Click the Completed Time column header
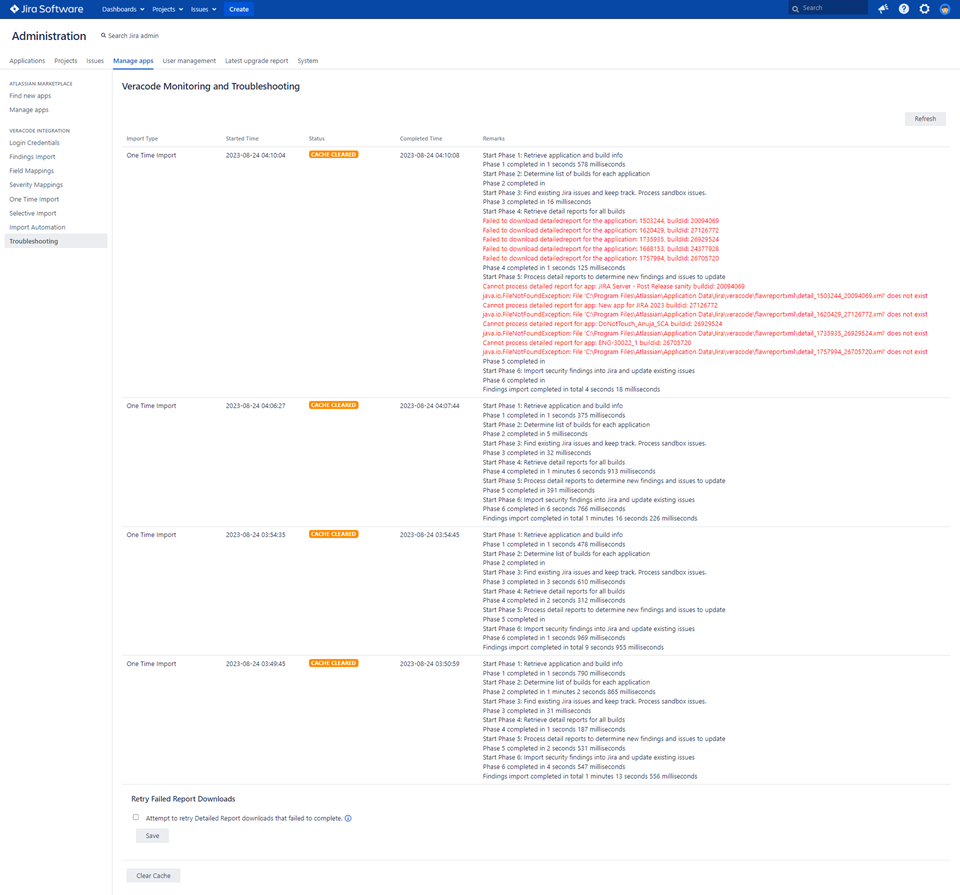 tap(421, 139)
